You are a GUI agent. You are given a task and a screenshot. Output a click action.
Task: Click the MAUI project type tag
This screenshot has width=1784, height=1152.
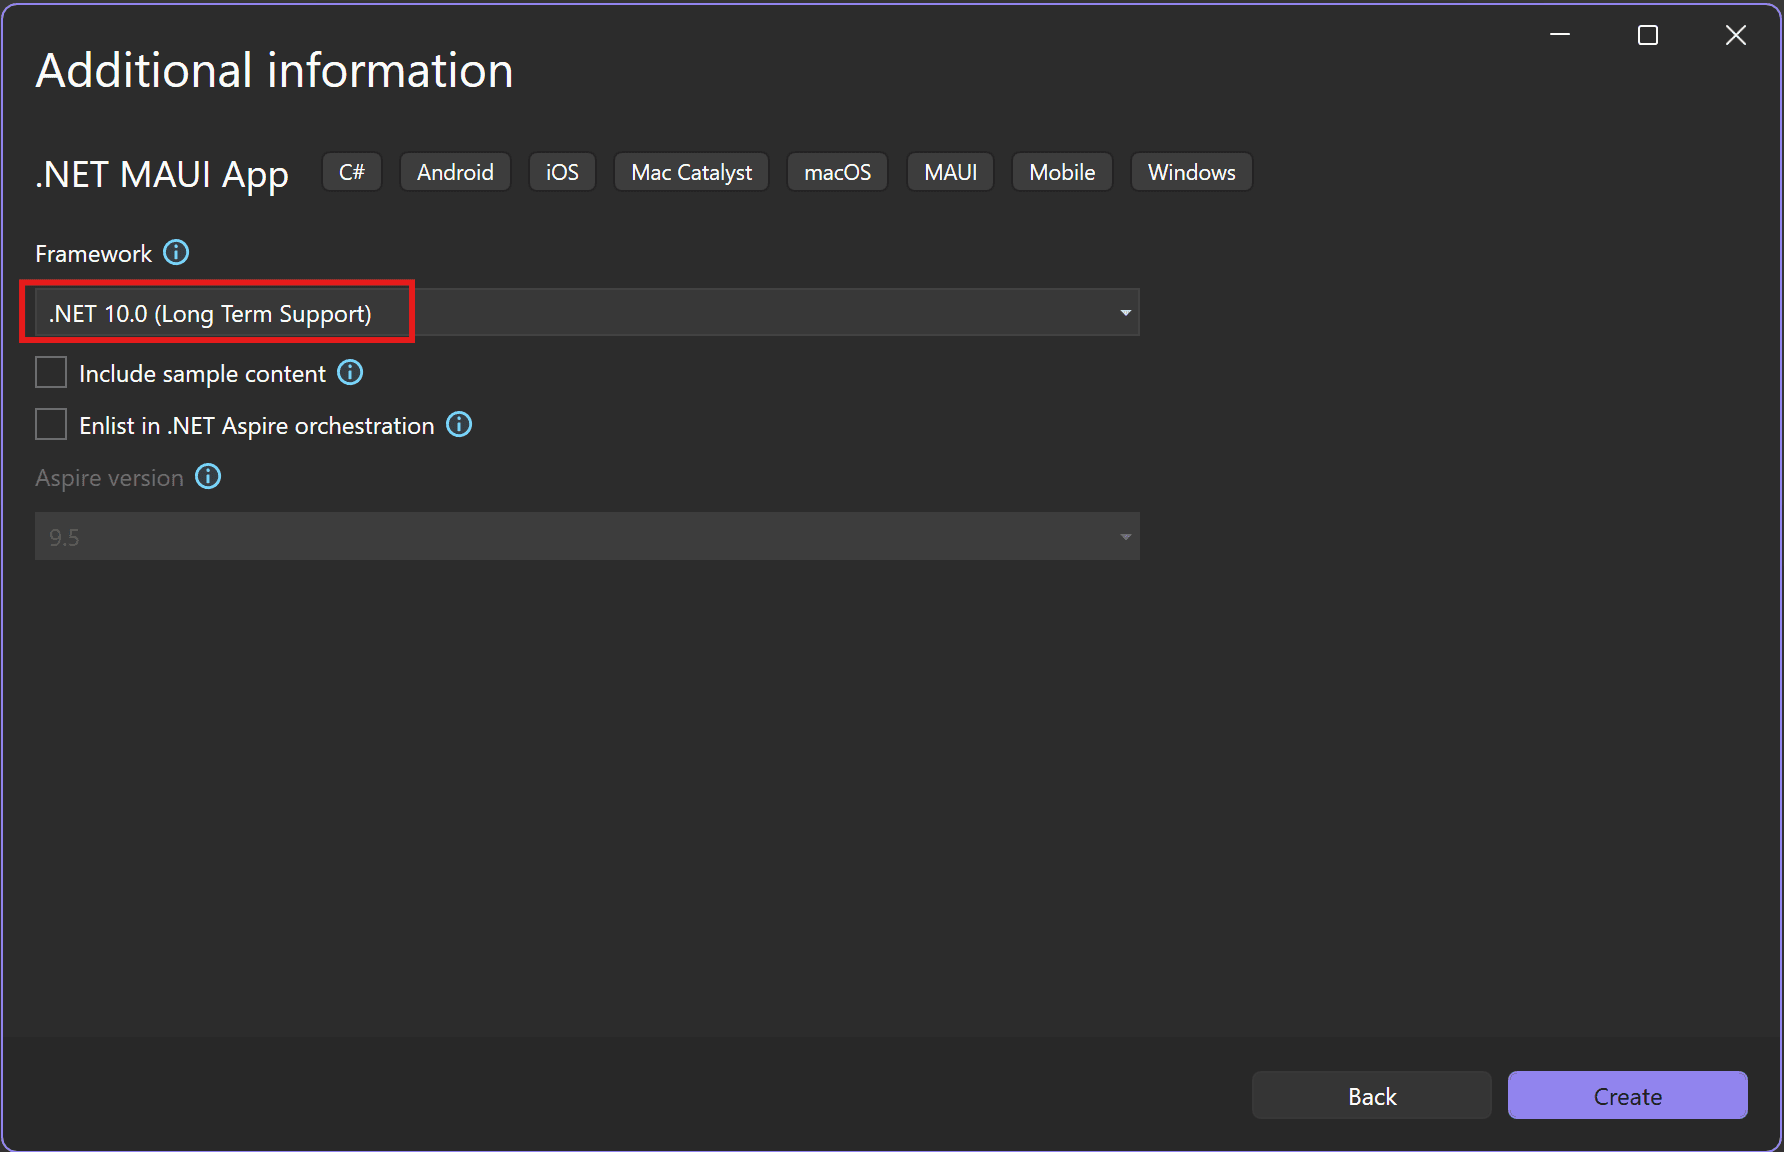pos(950,172)
